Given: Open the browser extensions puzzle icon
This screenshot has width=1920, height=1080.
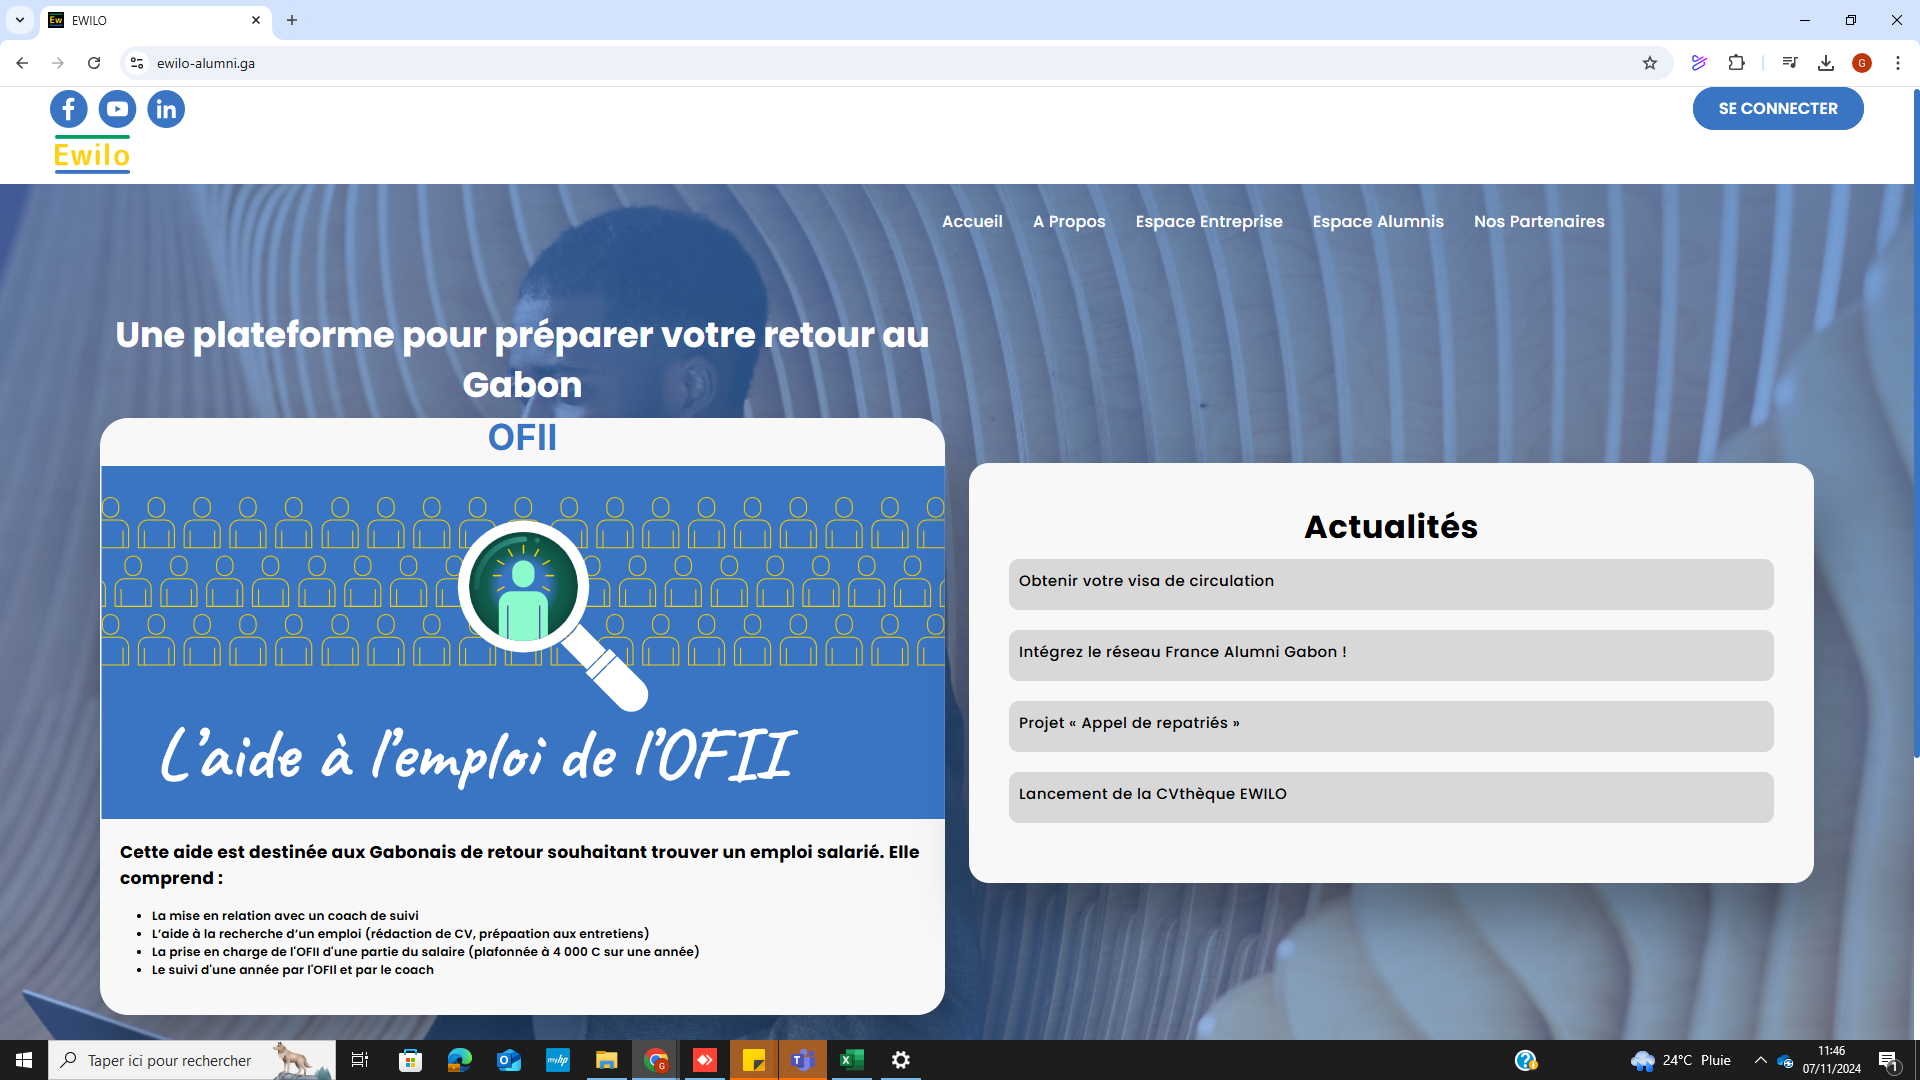Looking at the screenshot, I should [x=1737, y=63].
